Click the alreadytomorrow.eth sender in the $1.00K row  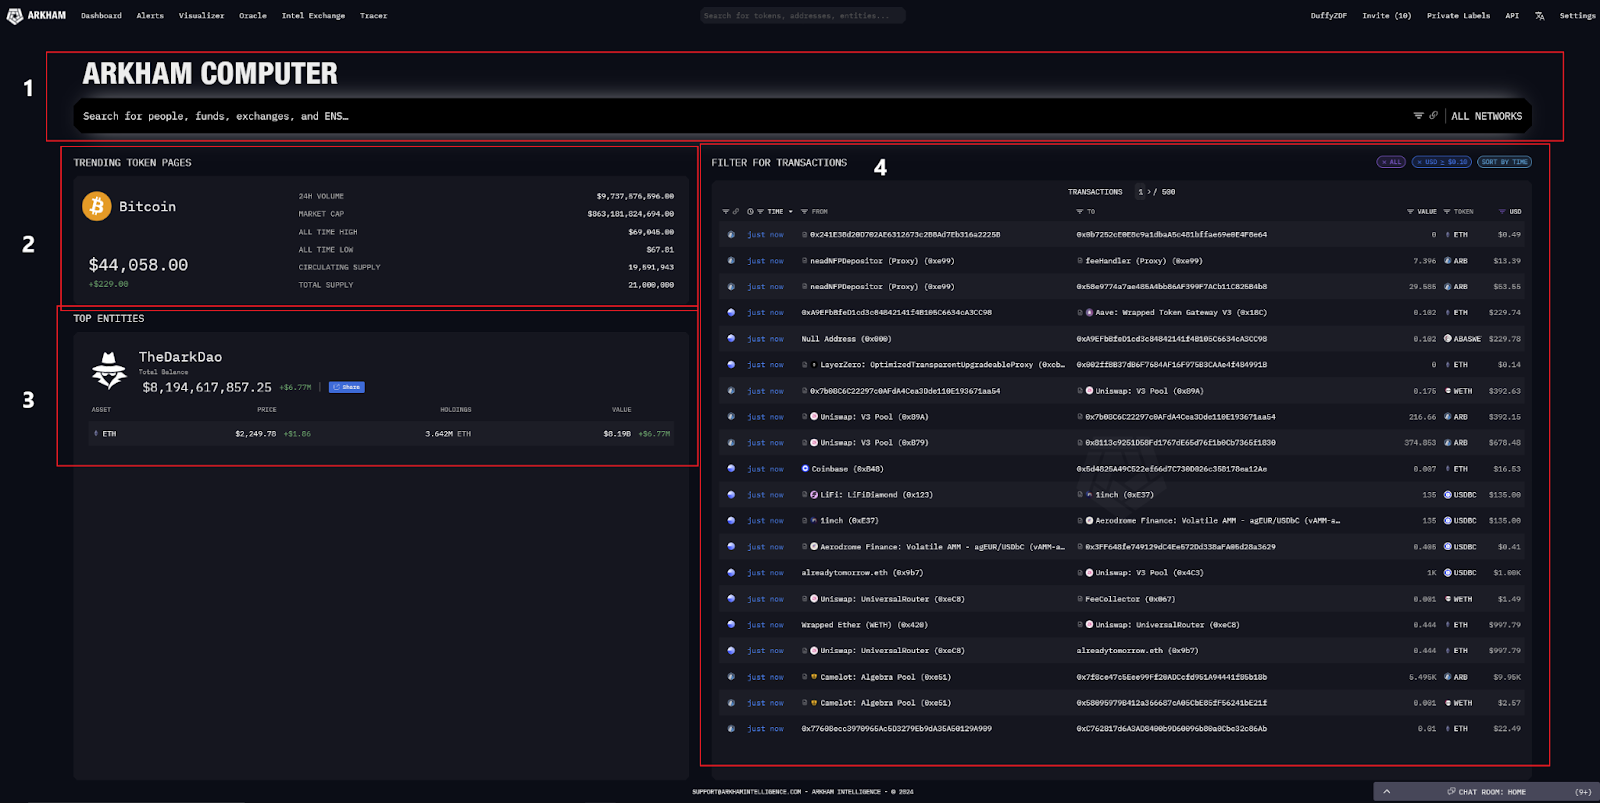click(x=862, y=573)
